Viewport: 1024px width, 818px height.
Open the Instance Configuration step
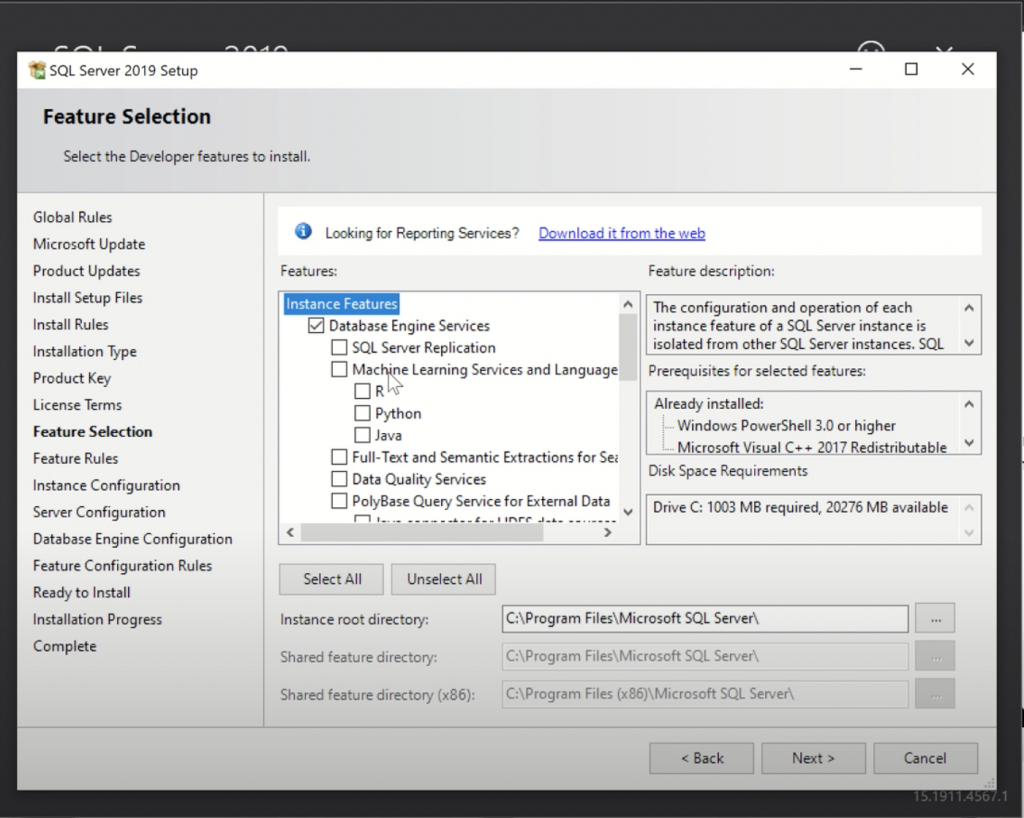(106, 485)
